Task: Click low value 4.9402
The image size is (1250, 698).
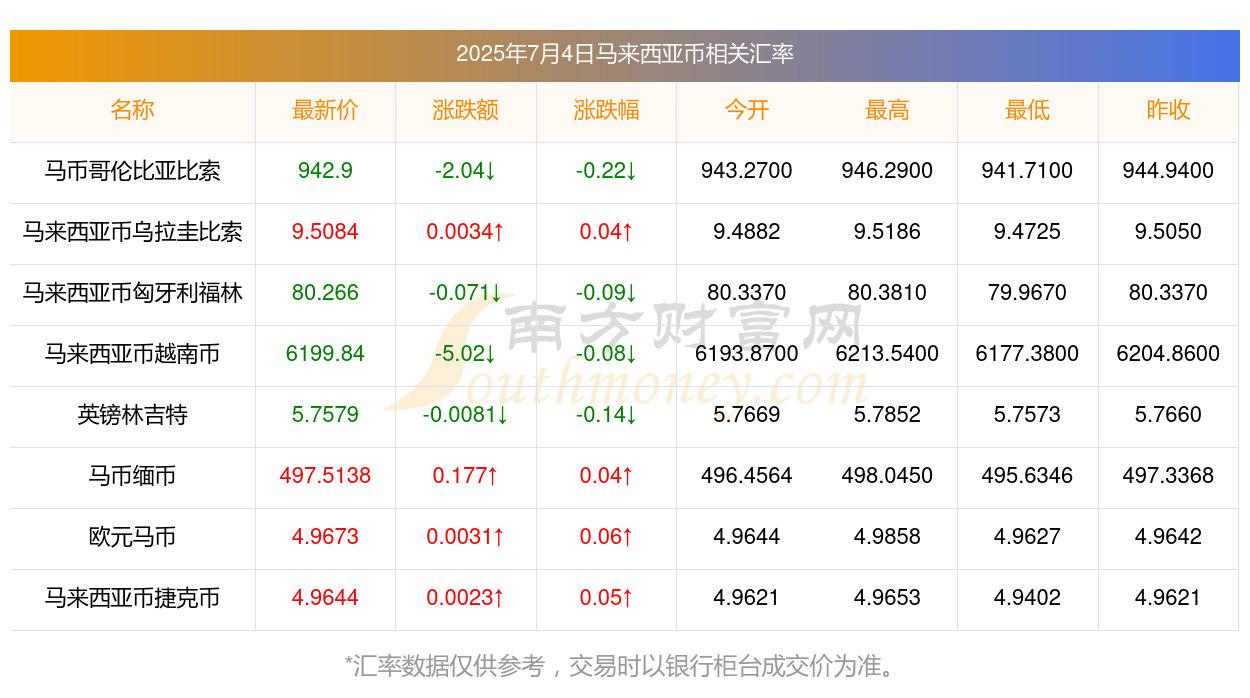Action: (x=1028, y=598)
